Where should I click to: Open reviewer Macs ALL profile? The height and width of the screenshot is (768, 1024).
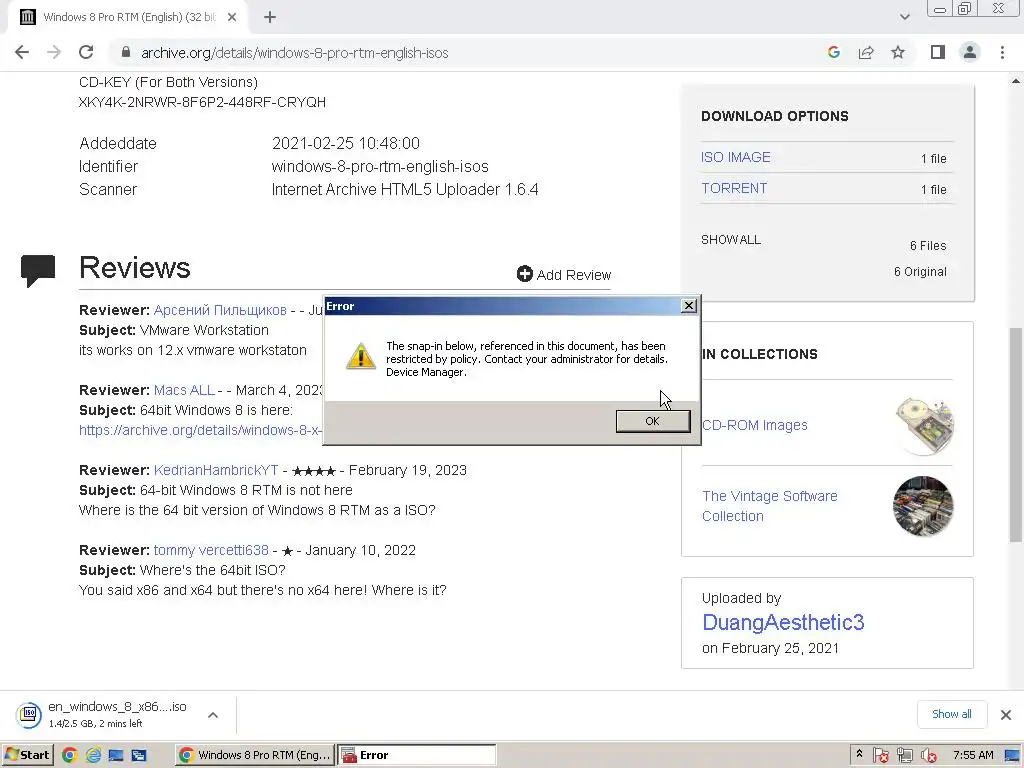click(x=184, y=390)
